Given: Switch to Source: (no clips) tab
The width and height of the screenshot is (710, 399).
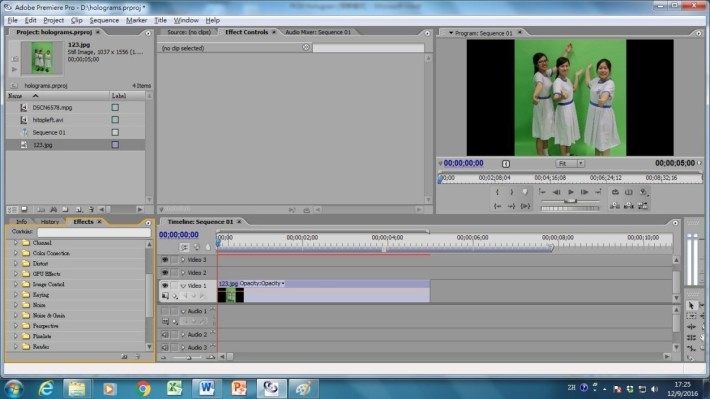Looking at the screenshot, I should coord(189,32).
